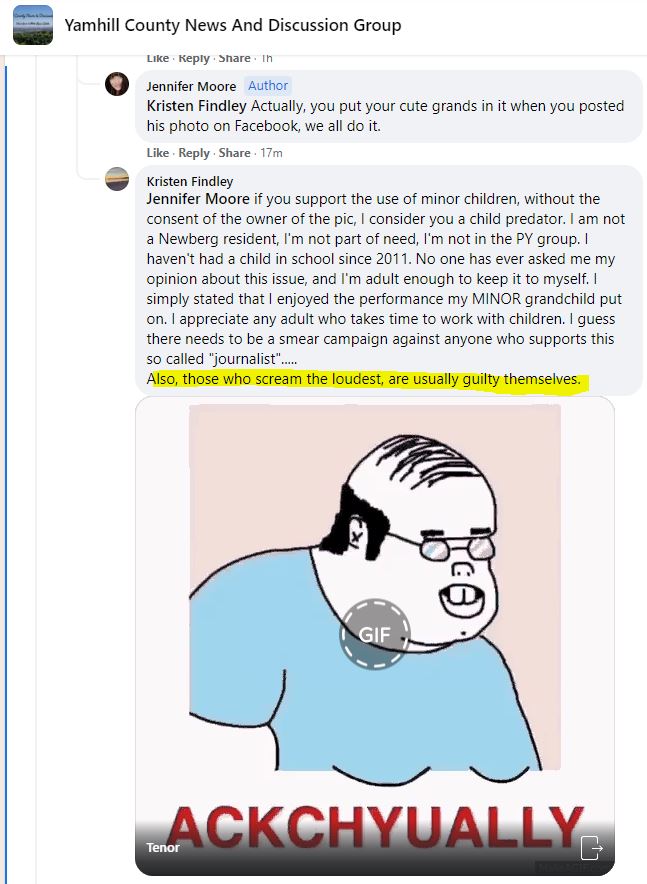Click the Jennifer Moore author name

(x=191, y=86)
